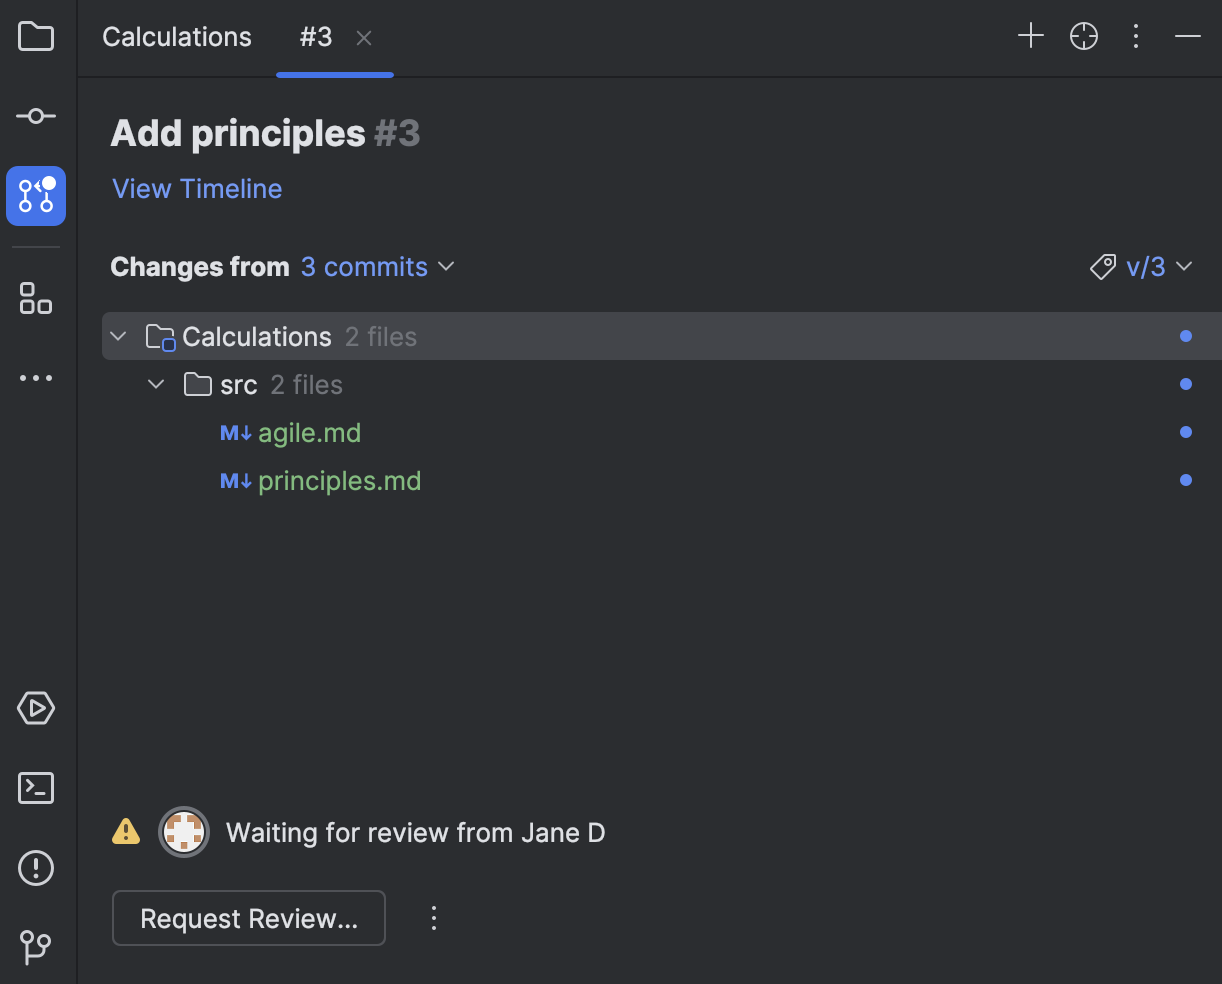Open the Project tool window folder icon
This screenshot has width=1222, height=984.
(x=36, y=36)
